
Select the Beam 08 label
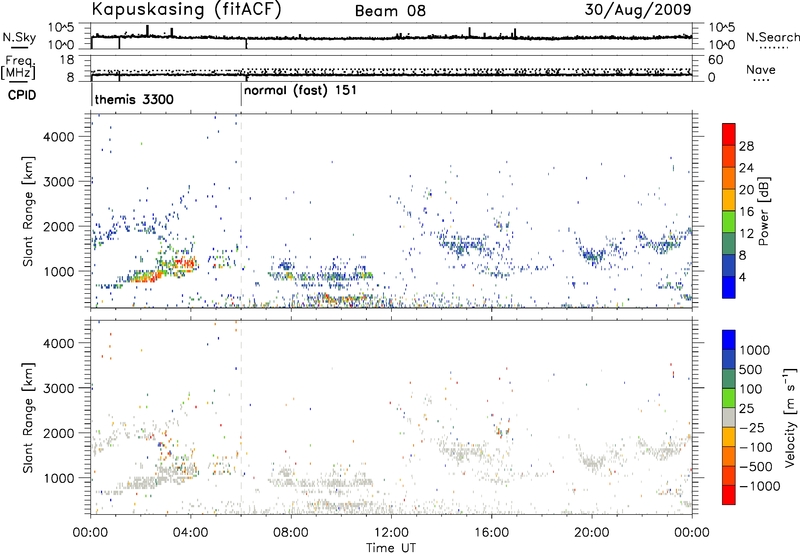click(x=390, y=11)
